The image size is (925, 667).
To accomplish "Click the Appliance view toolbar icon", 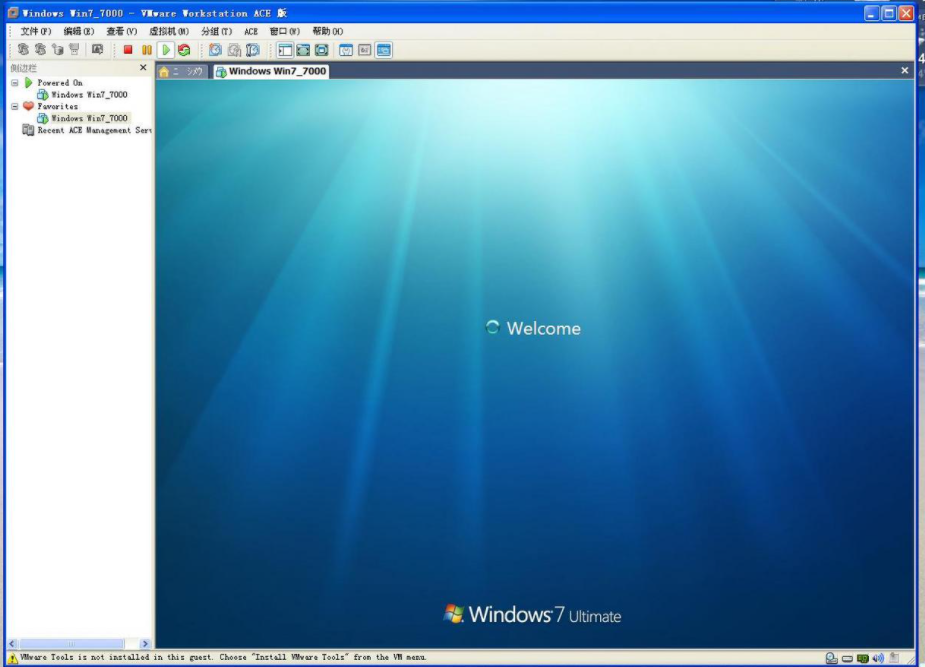I will pyautogui.click(x=365, y=50).
